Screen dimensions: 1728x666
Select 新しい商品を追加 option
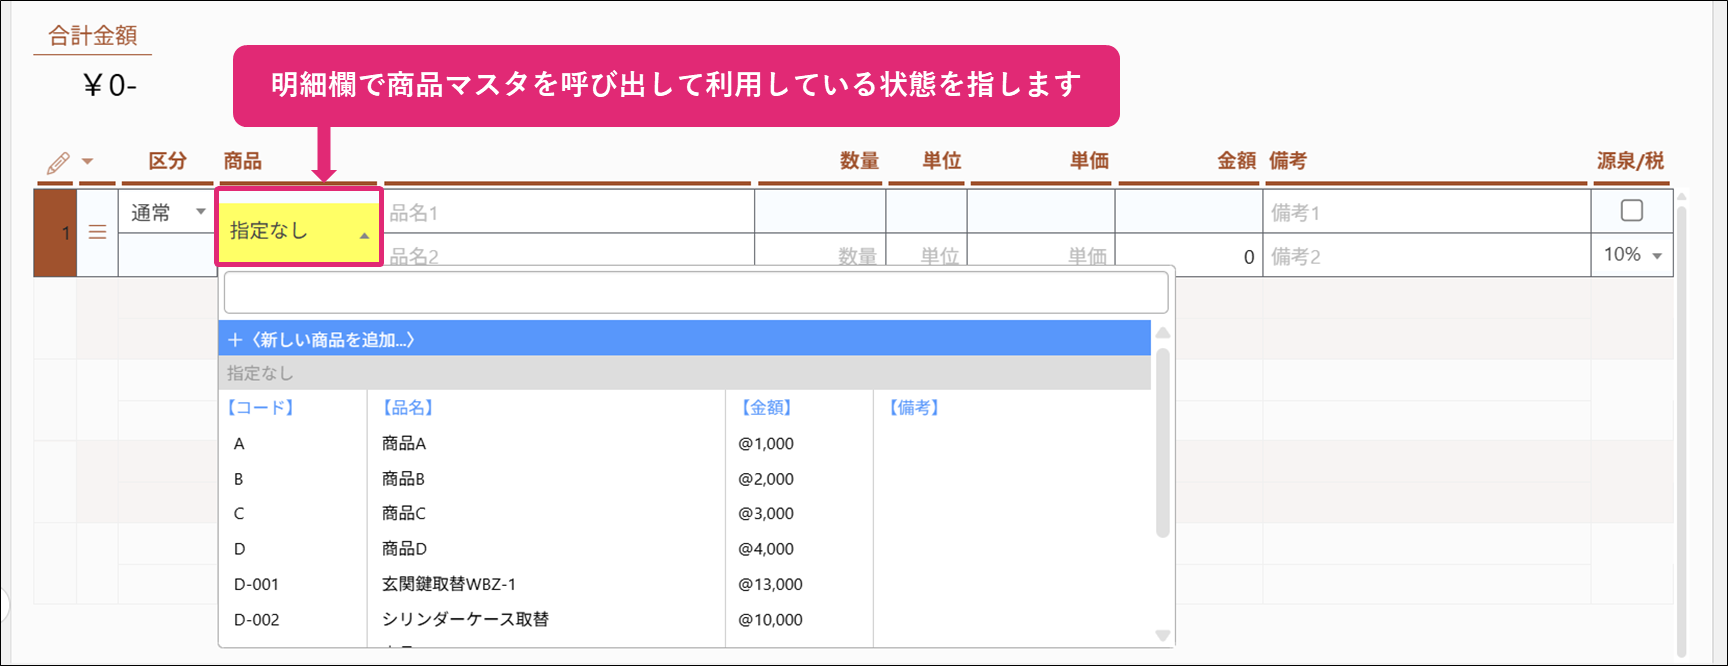coord(684,339)
